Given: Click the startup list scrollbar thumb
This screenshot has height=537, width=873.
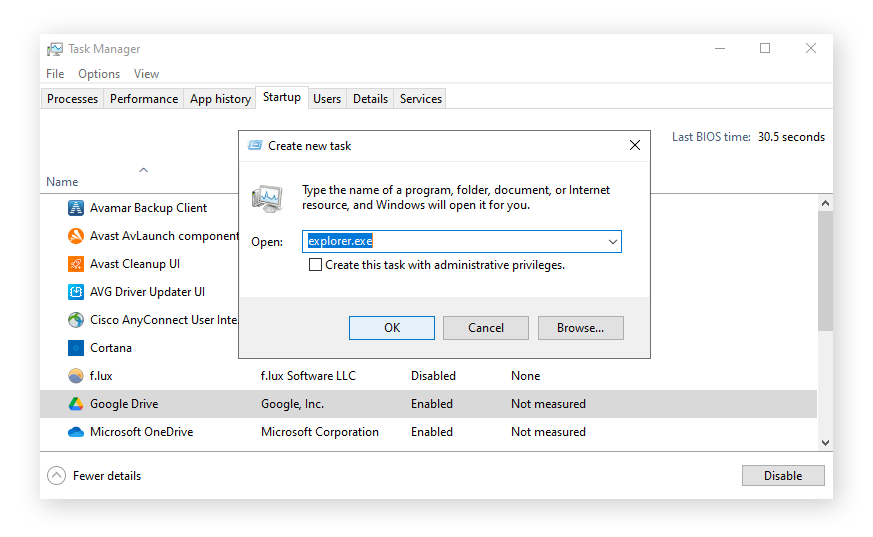Looking at the screenshot, I should 825,270.
